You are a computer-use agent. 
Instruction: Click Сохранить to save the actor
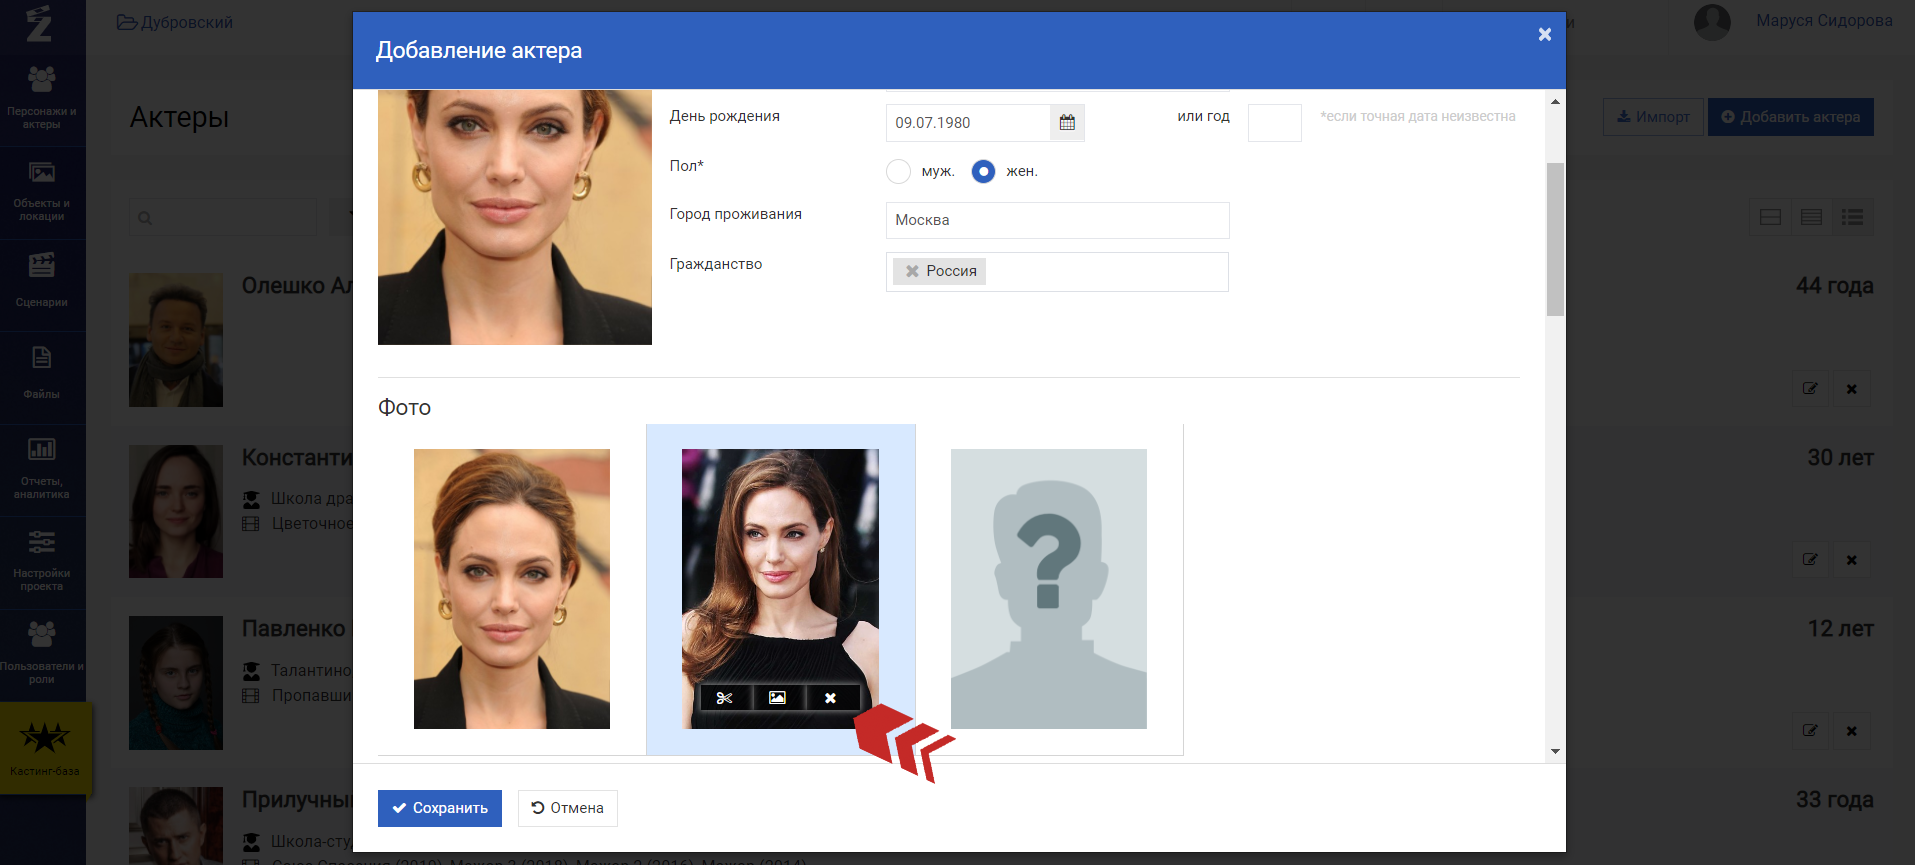coord(440,808)
